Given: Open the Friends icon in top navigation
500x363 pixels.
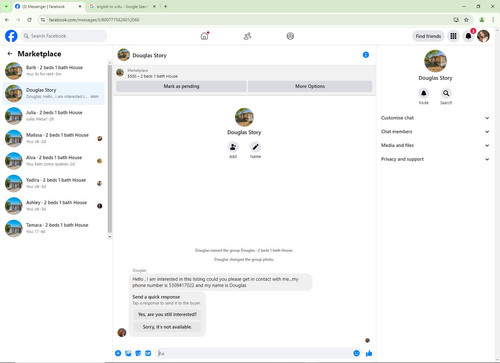Looking at the screenshot, I should pos(247,36).
